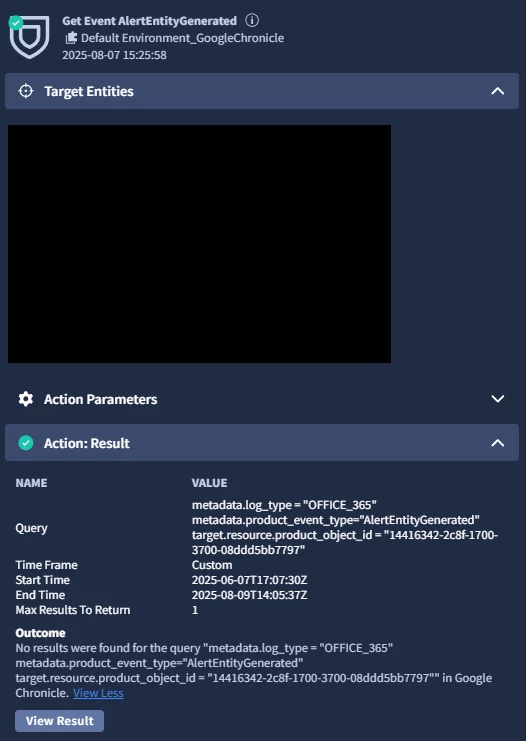
Task: Click the Time Frame row label
Action: [46, 565]
